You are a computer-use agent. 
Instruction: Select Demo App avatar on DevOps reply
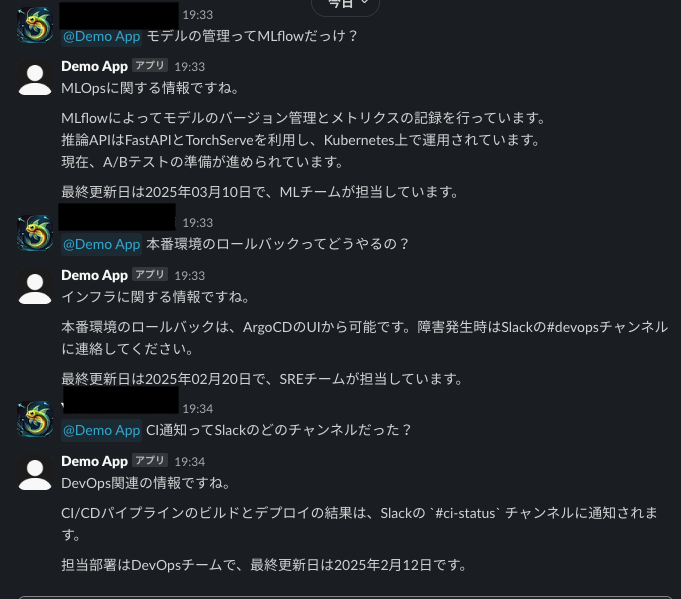point(35,473)
